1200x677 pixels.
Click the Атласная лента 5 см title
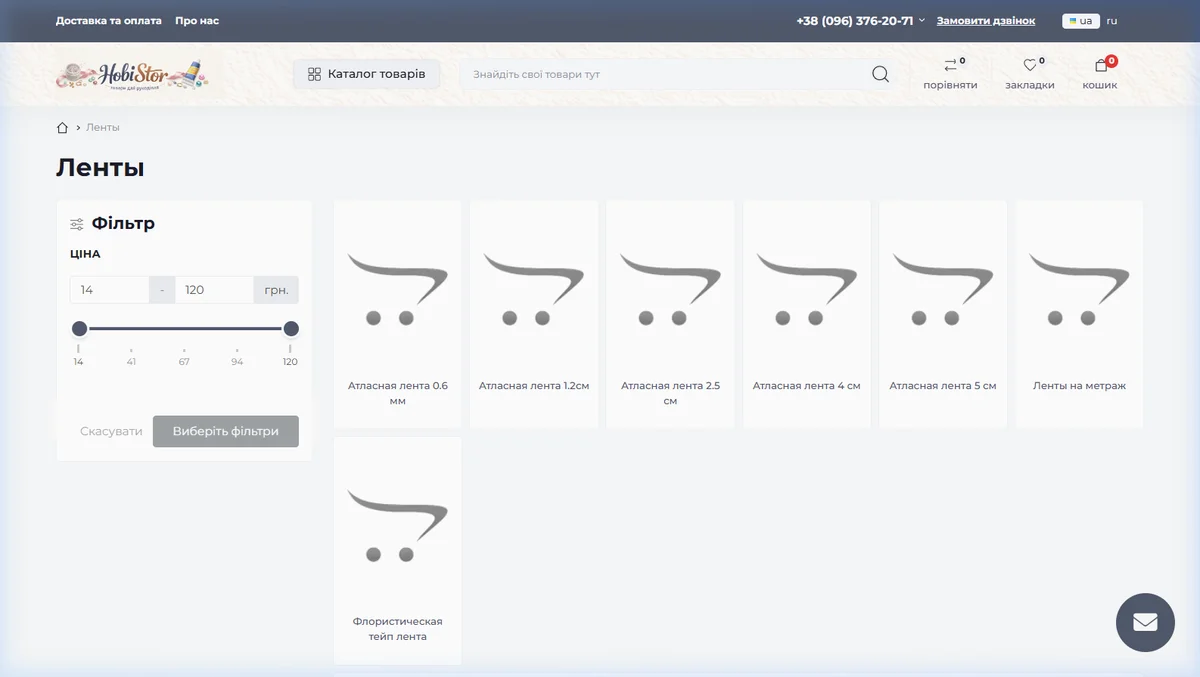point(943,385)
